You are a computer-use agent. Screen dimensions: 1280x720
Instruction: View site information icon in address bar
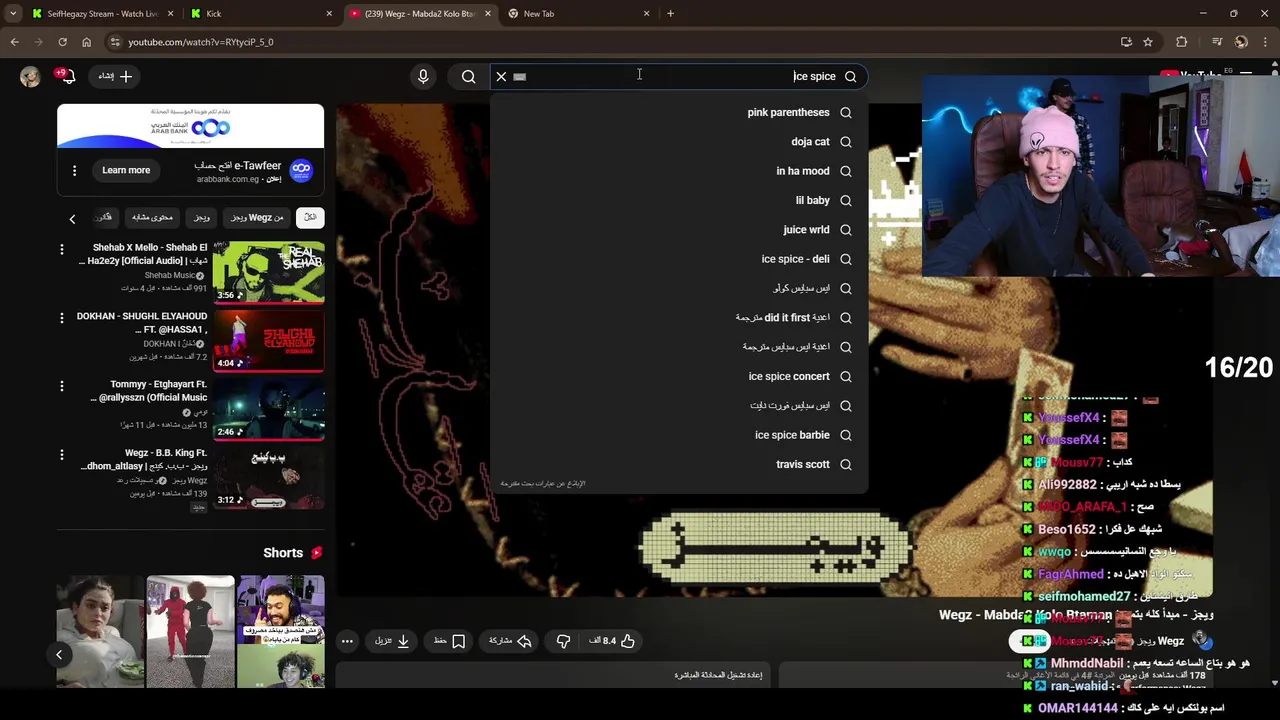coord(115,42)
